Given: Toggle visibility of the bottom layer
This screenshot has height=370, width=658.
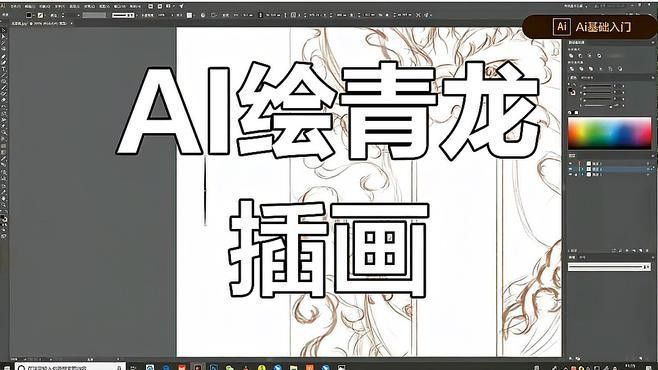Looking at the screenshot, I should 570,175.
